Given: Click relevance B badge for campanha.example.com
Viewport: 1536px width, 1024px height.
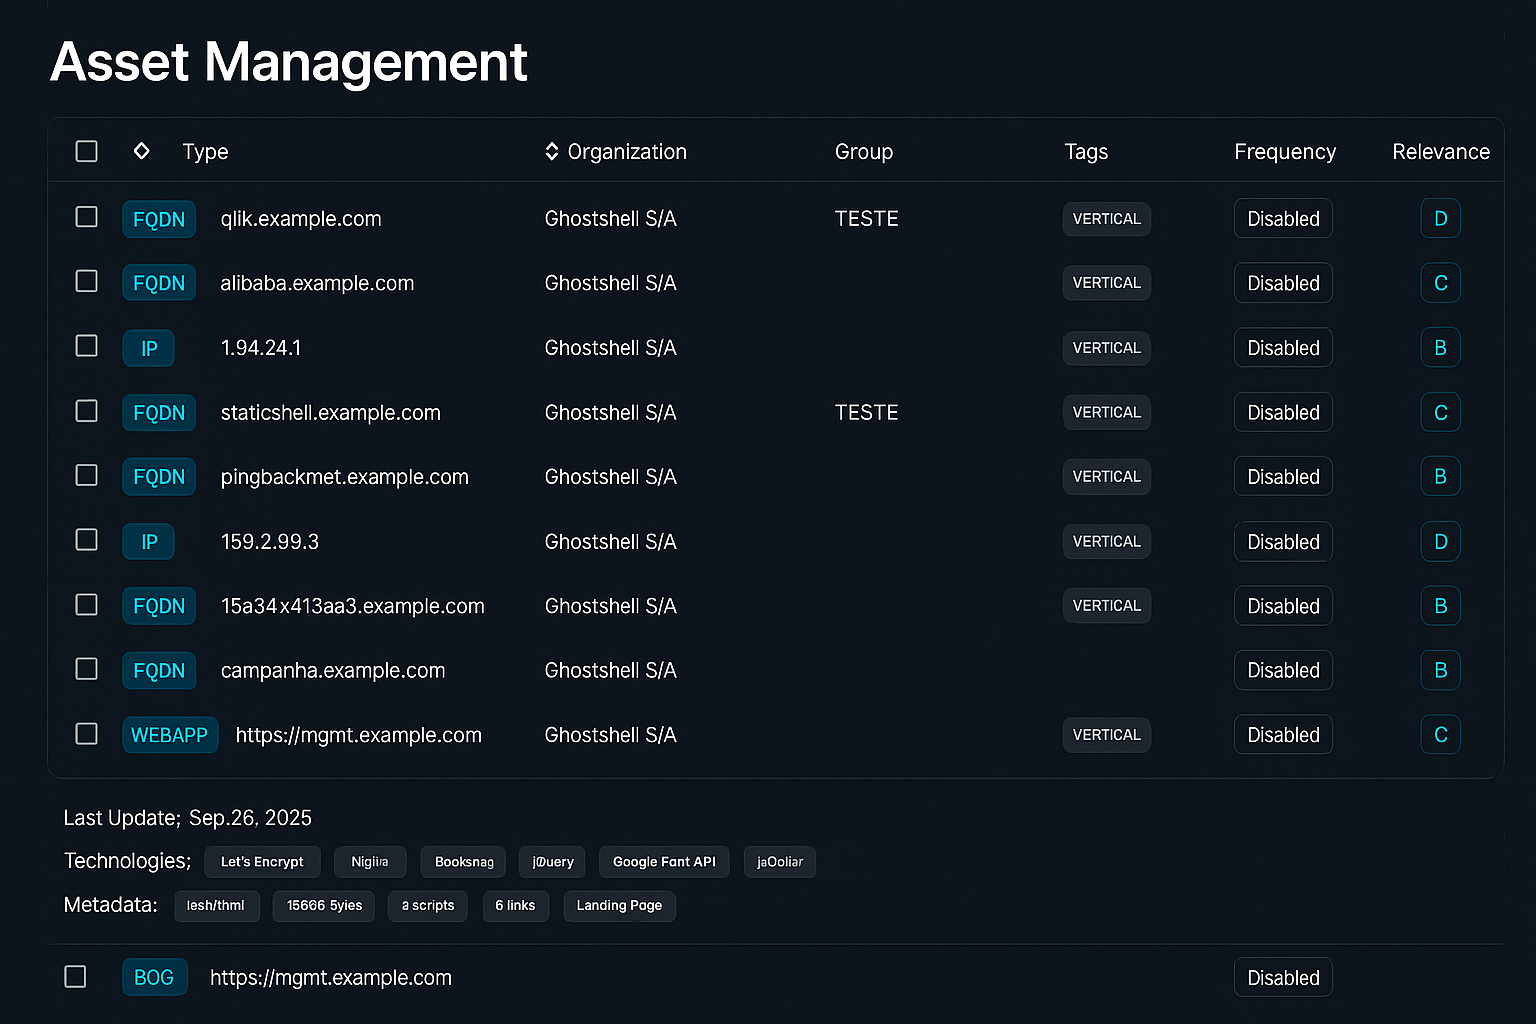Looking at the screenshot, I should pyautogui.click(x=1440, y=670).
